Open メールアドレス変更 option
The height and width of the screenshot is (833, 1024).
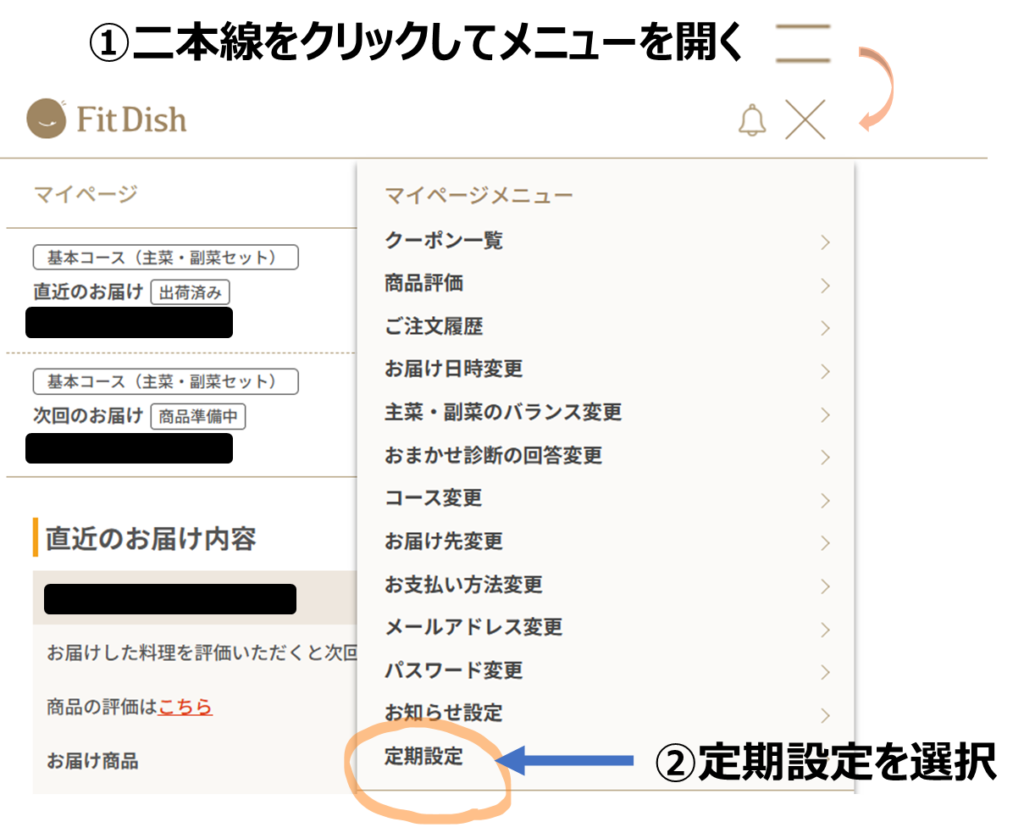pyautogui.click(x=474, y=628)
